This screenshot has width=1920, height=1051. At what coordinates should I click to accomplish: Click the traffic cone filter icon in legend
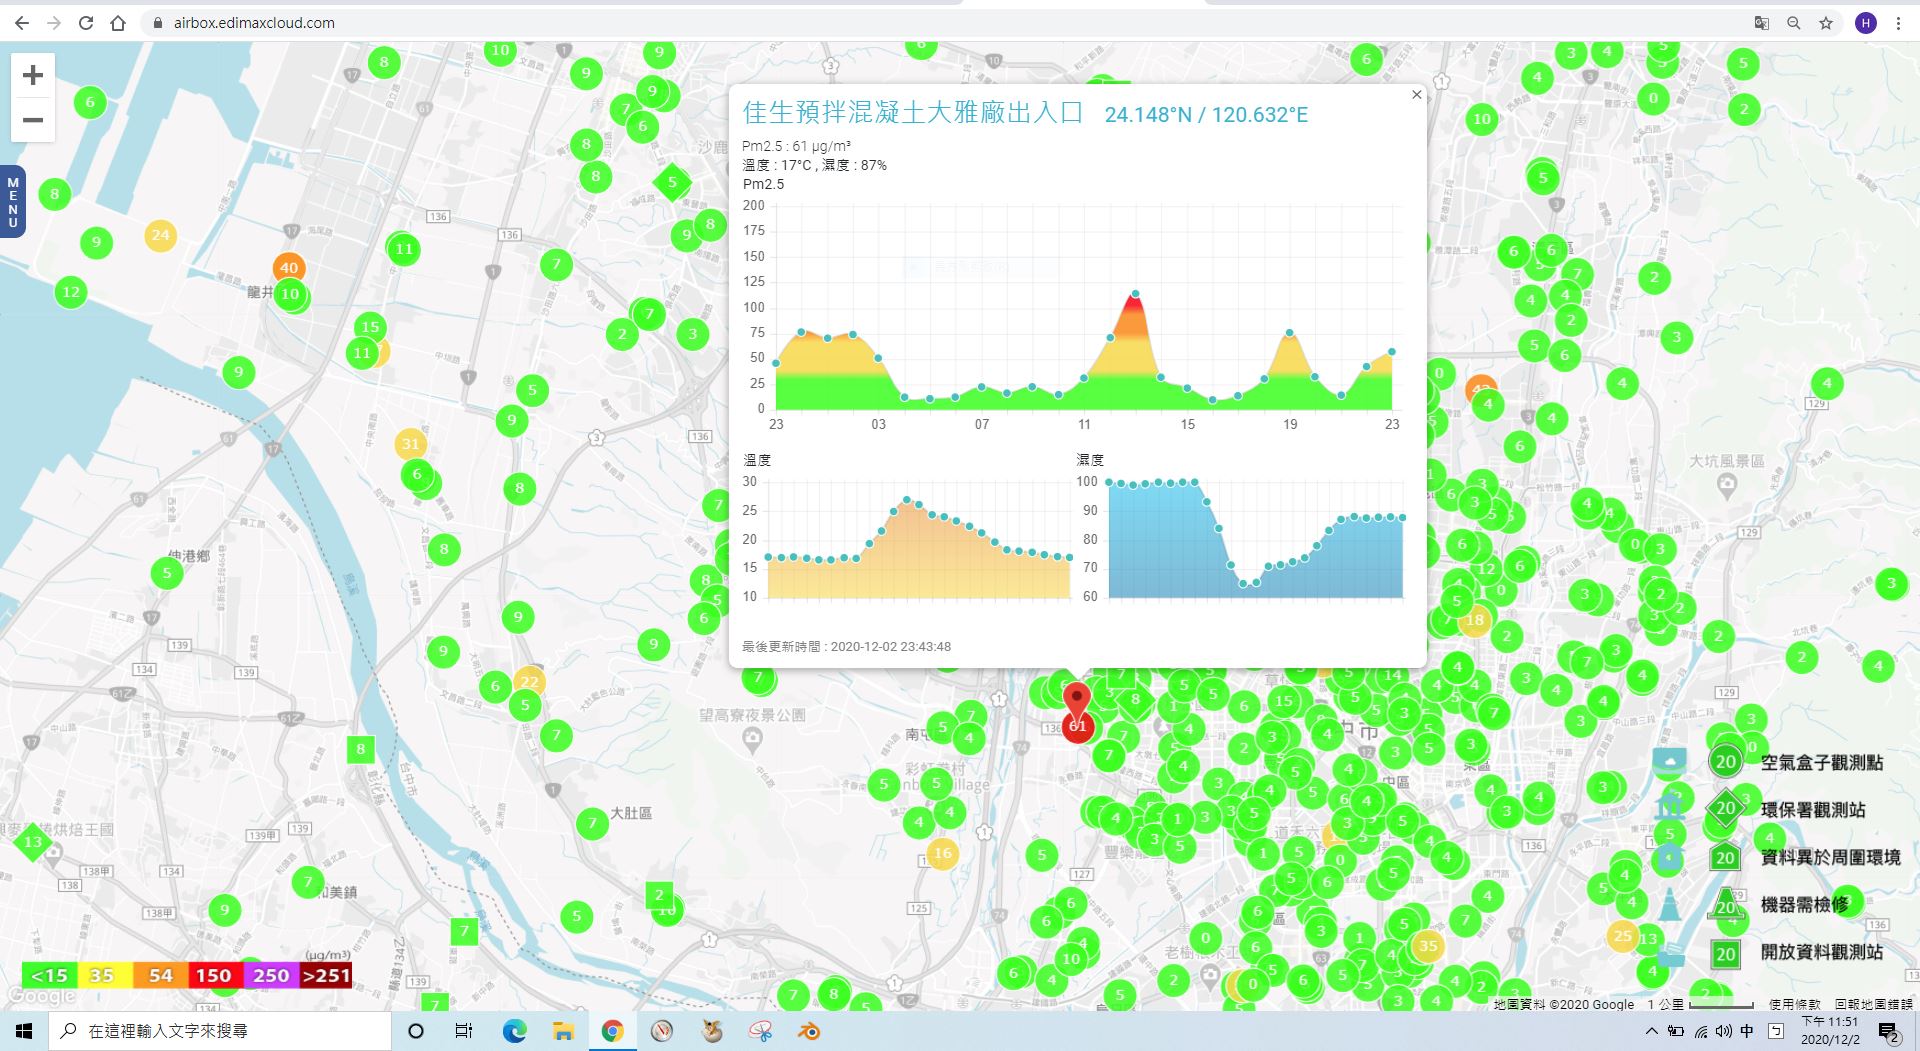click(x=1669, y=904)
